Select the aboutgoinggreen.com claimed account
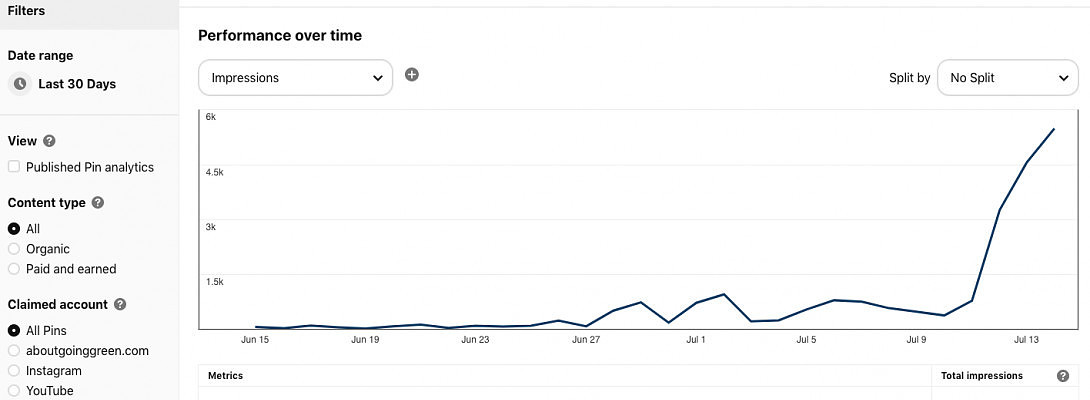This screenshot has width=1090, height=400. [14, 351]
